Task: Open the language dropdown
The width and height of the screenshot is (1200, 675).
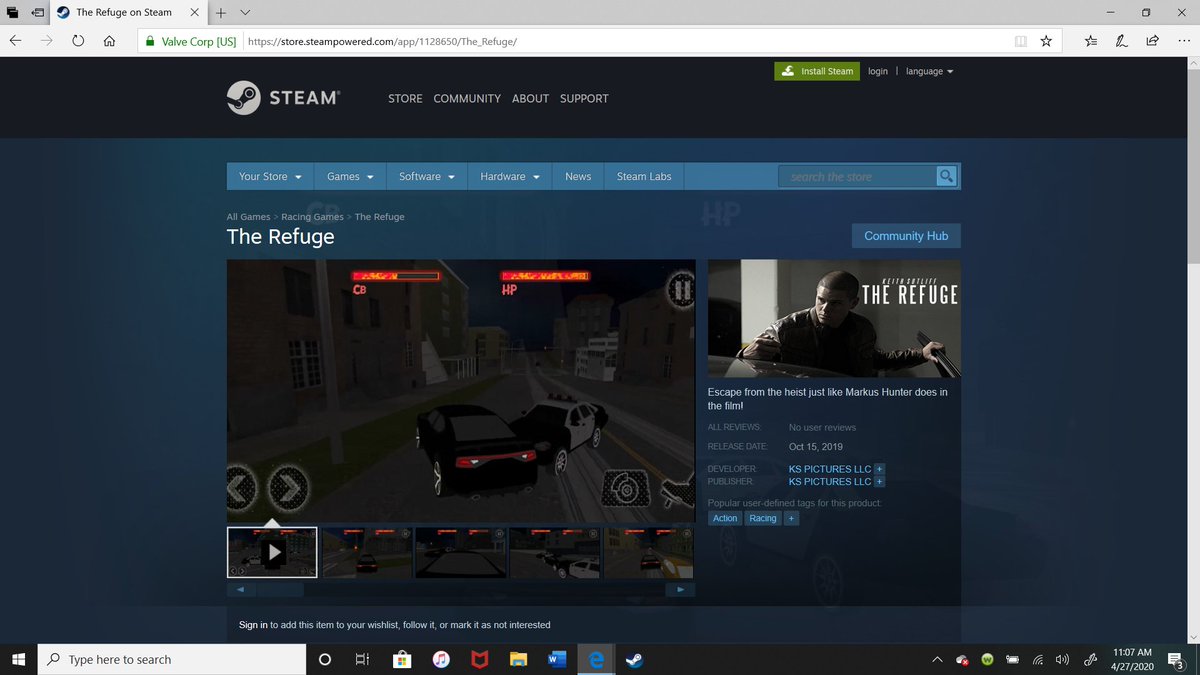Action: (x=929, y=71)
